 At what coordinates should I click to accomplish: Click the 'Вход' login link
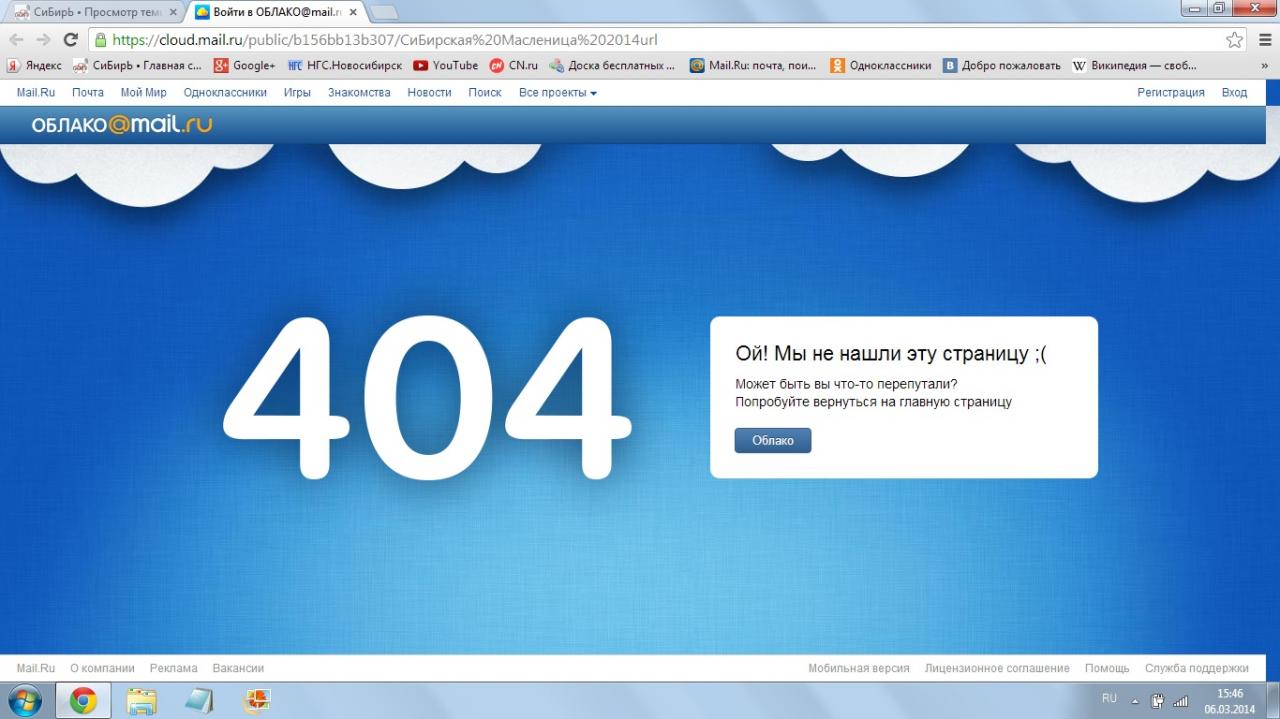[x=1234, y=93]
